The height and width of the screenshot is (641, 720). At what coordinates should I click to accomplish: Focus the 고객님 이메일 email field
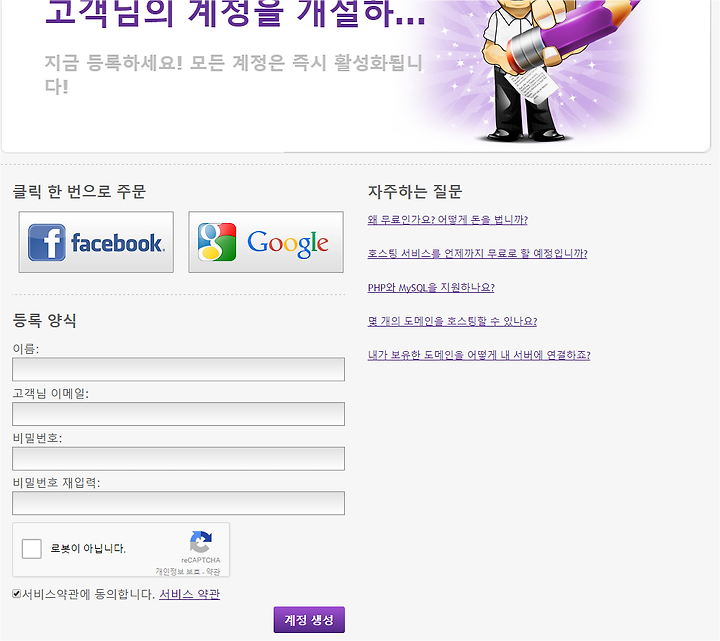(178, 414)
